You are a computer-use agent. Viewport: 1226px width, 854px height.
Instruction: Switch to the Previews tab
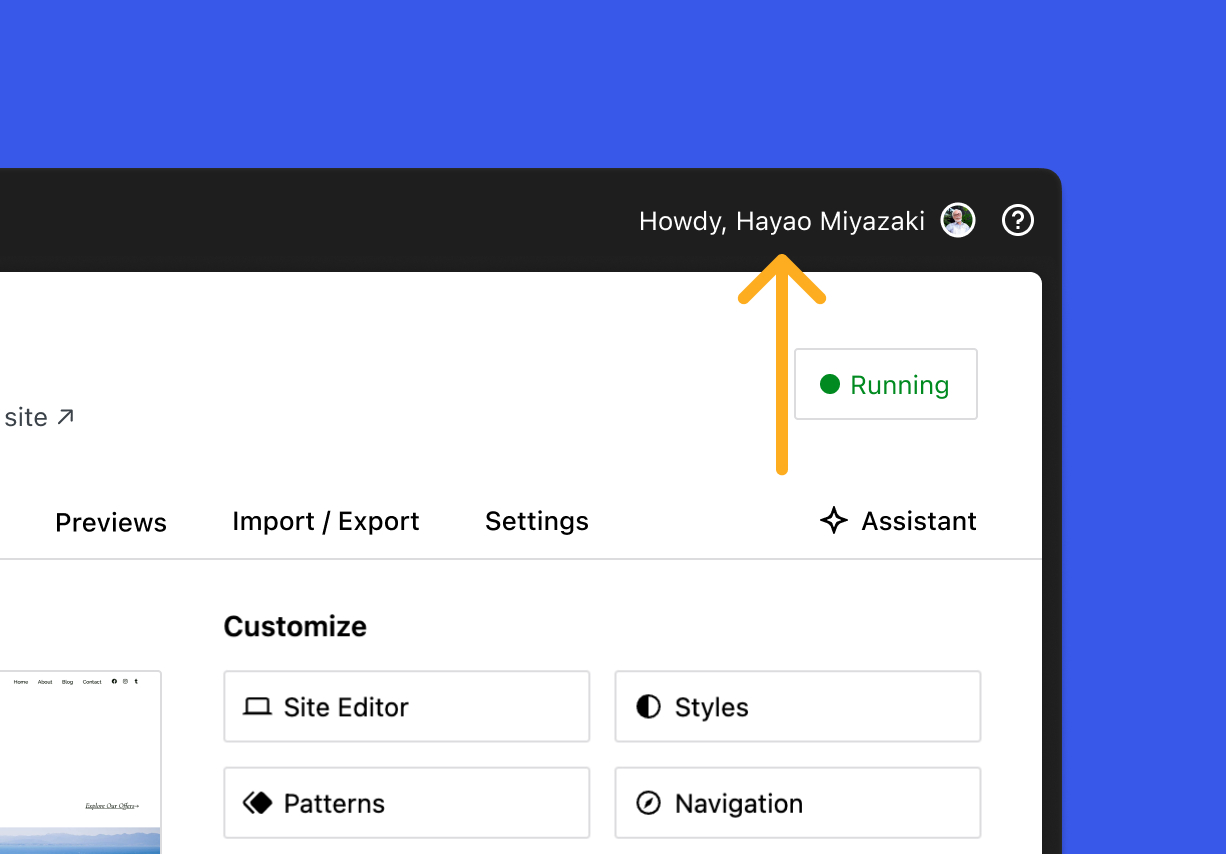[110, 521]
